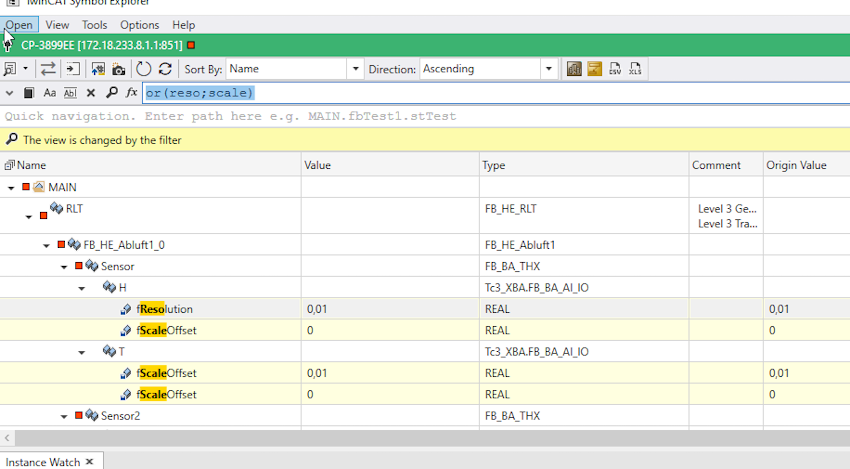Sort by the Value column header
Image resolution: width=850 pixels, height=469 pixels.
tap(390, 165)
